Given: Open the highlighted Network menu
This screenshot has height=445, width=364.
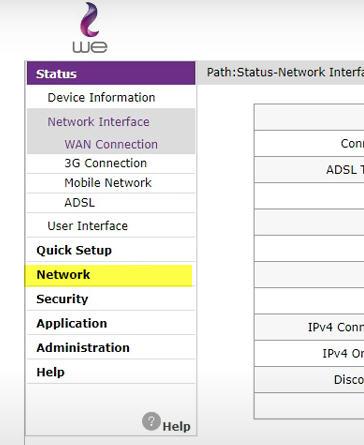Looking at the screenshot, I should (109, 275).
